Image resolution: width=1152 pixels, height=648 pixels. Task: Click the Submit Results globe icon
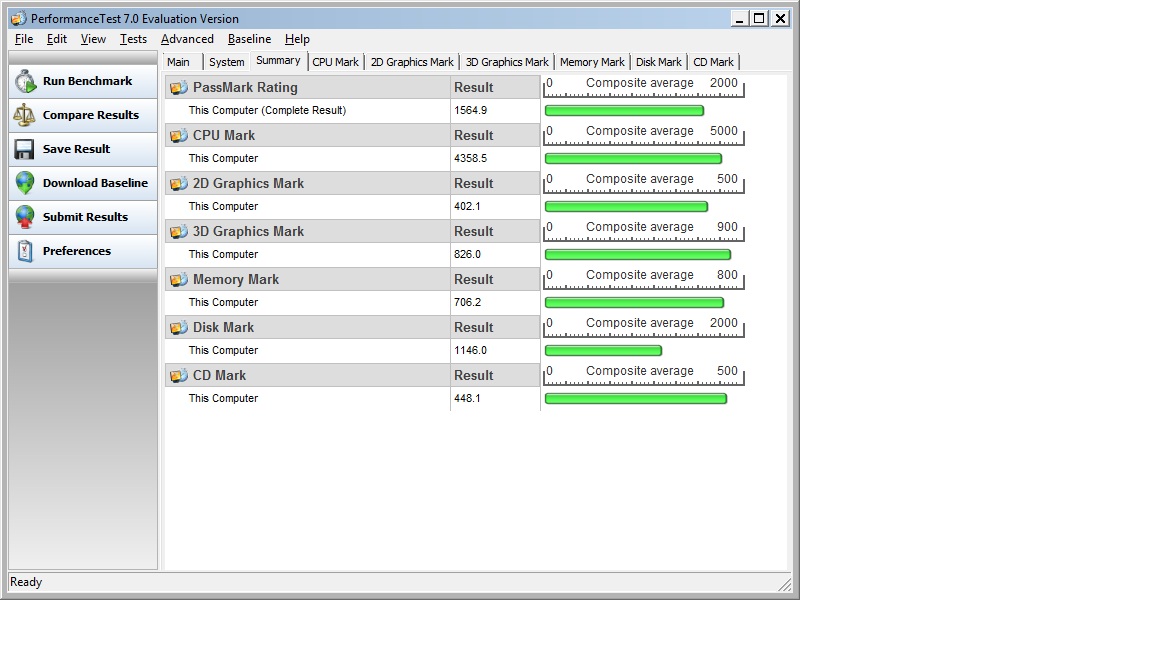point(25,217)
